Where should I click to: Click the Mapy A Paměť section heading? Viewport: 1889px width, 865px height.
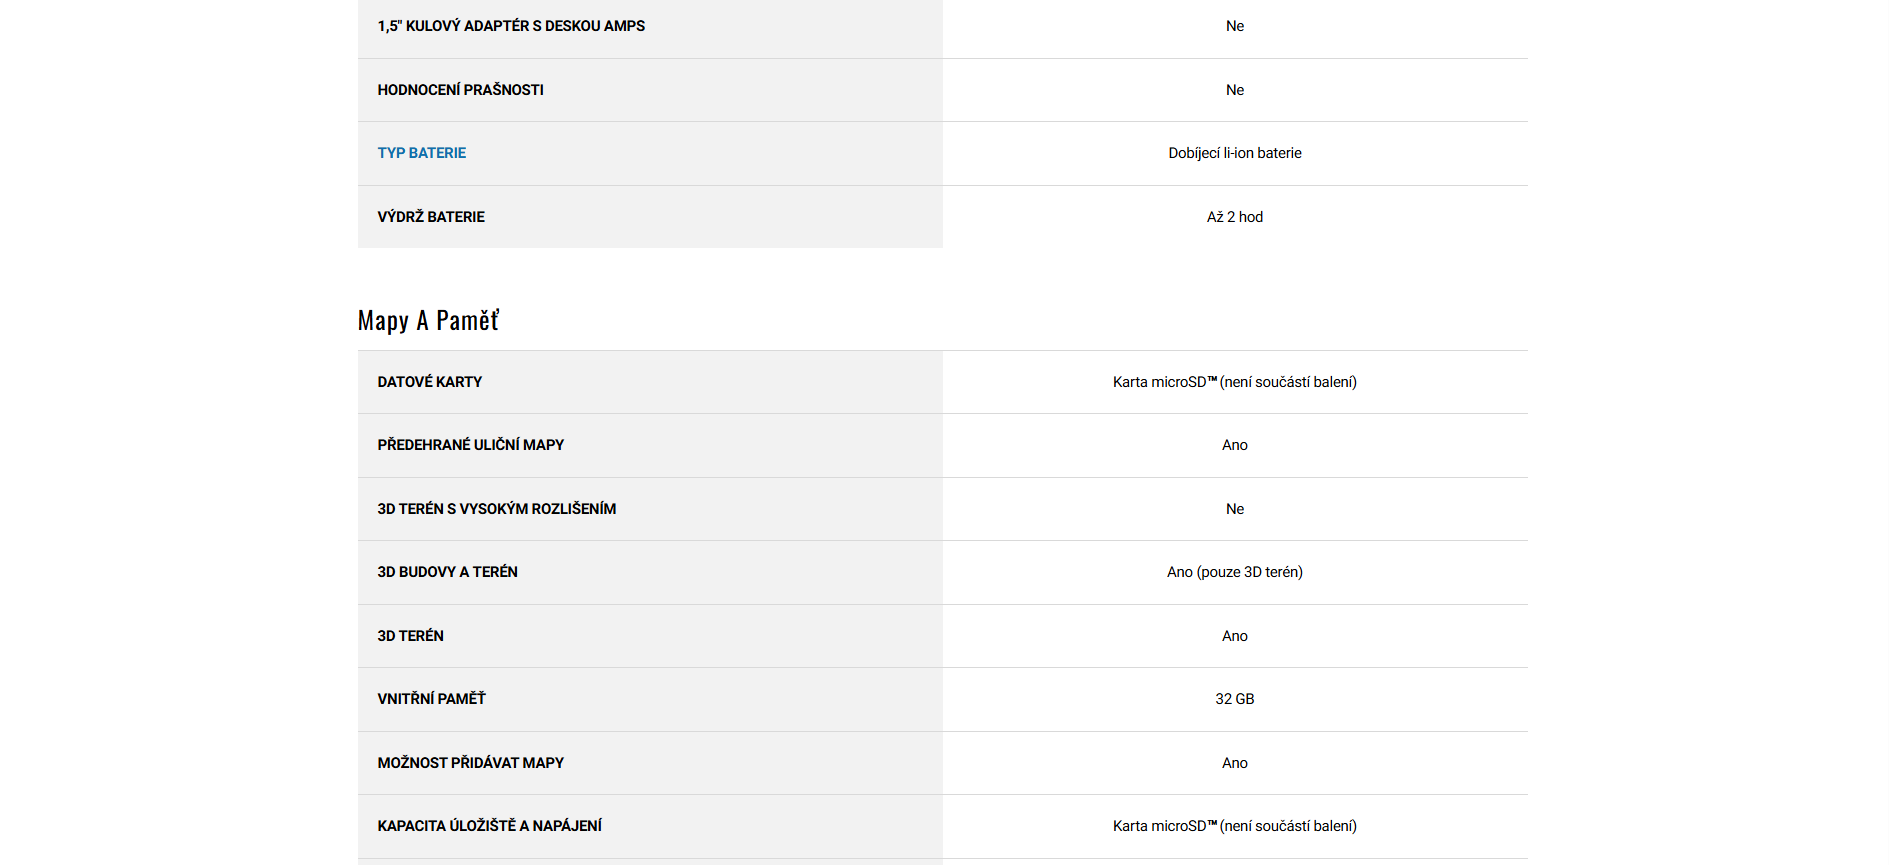[428, 320]
